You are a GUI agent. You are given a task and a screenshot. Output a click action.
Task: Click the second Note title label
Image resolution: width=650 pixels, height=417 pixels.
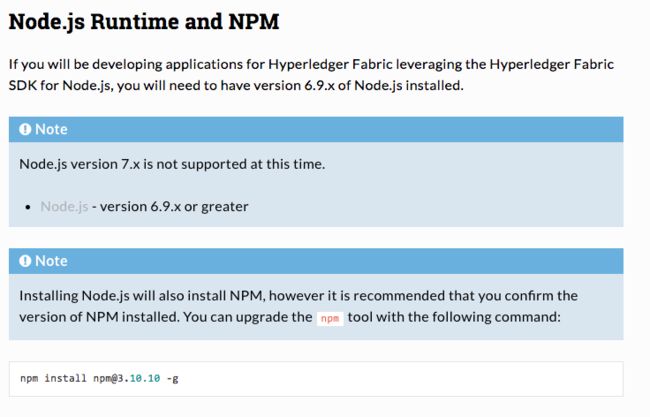51,261
